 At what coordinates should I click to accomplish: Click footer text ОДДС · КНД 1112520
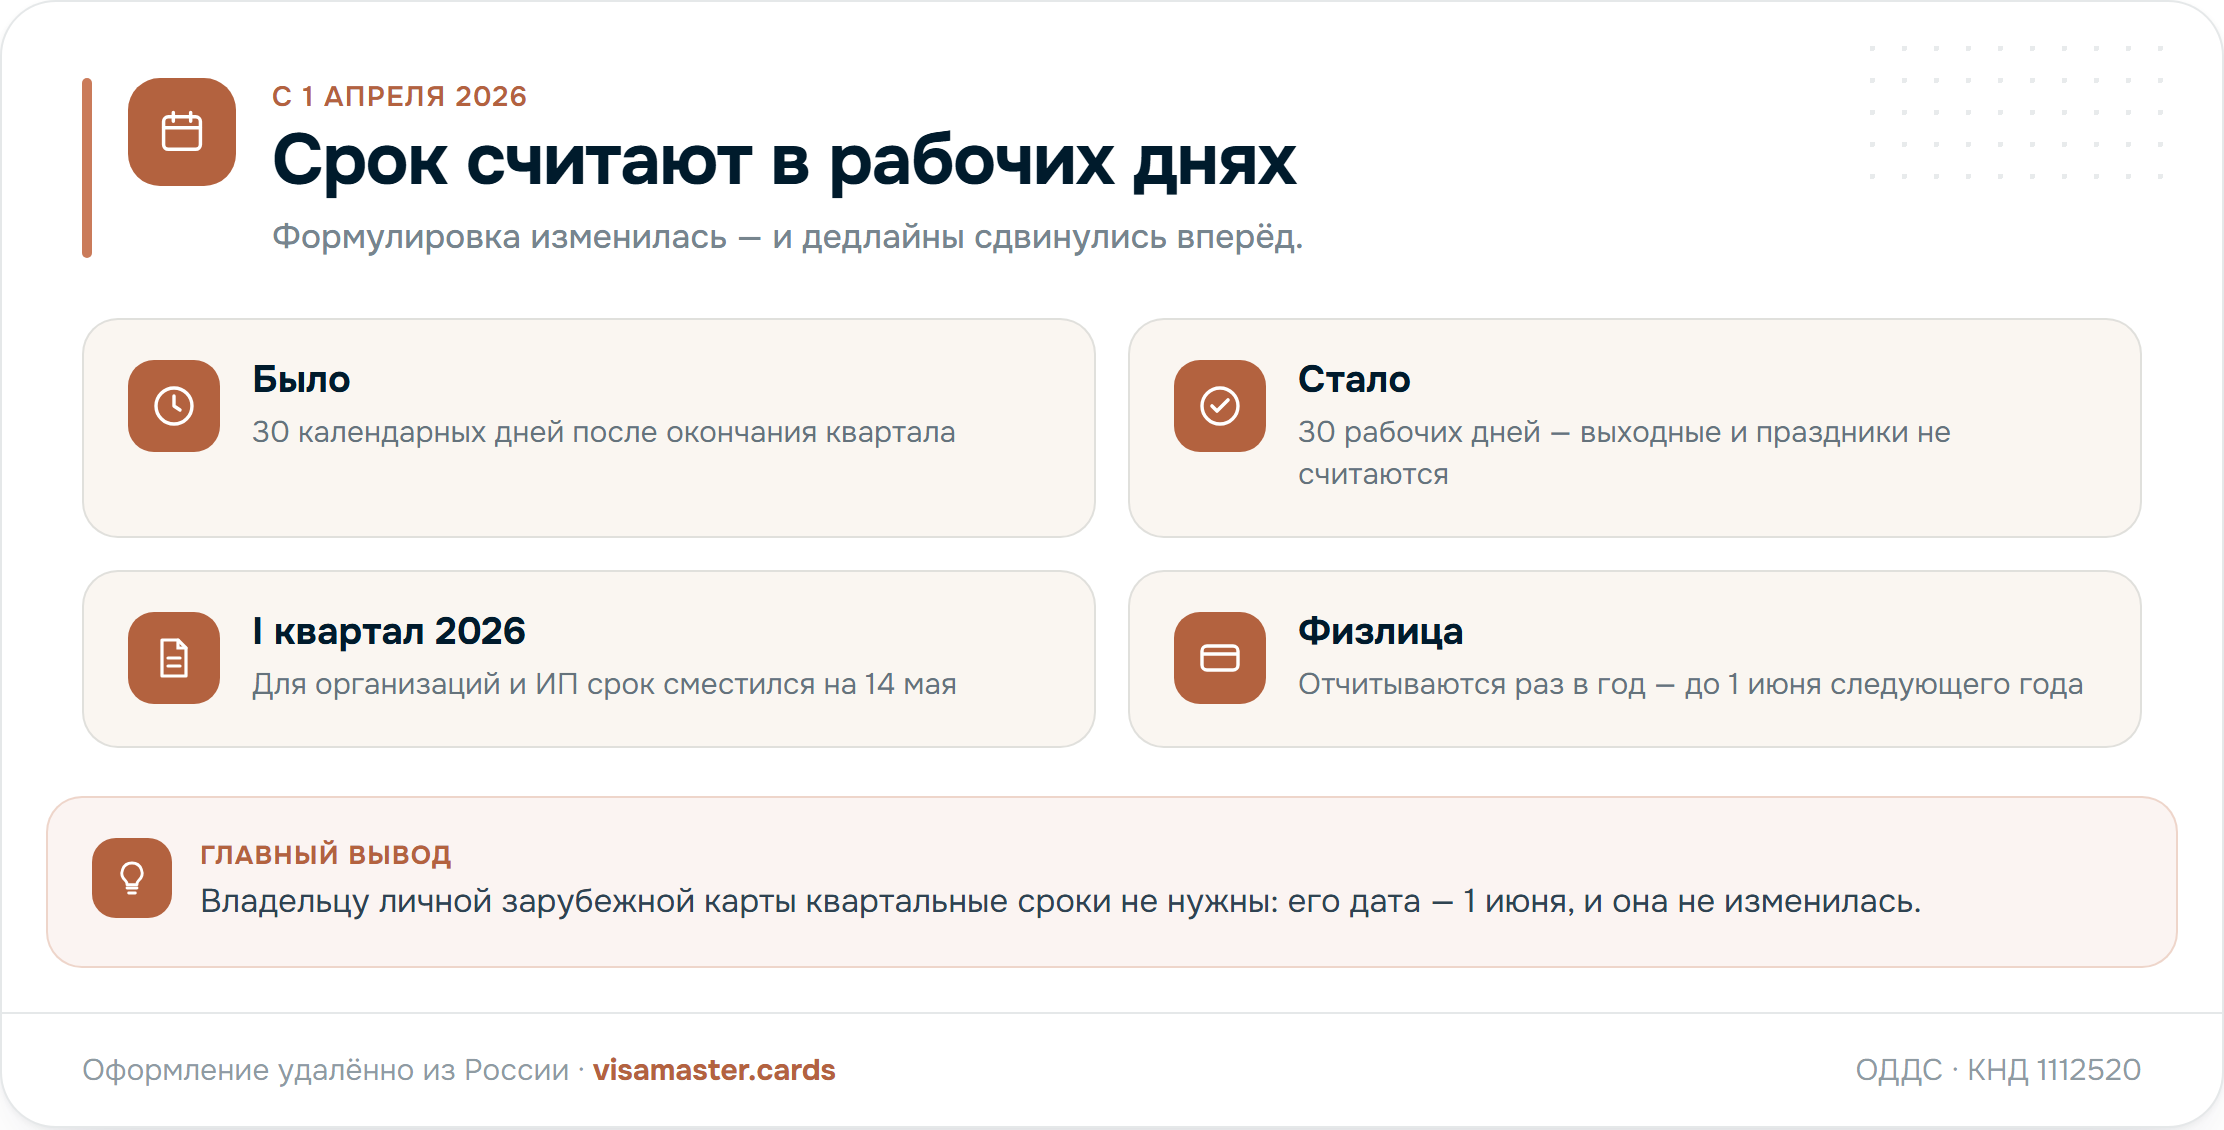click(1998, 1070)
